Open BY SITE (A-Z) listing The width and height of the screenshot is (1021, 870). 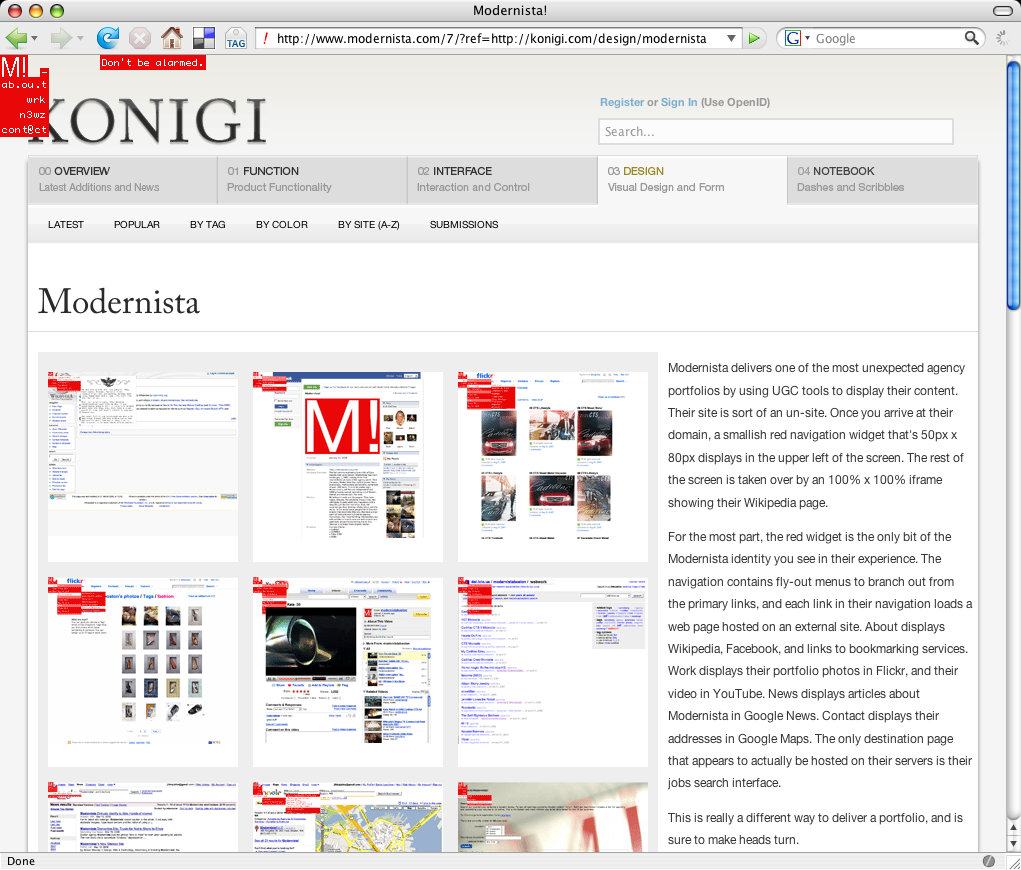(369, 225)
